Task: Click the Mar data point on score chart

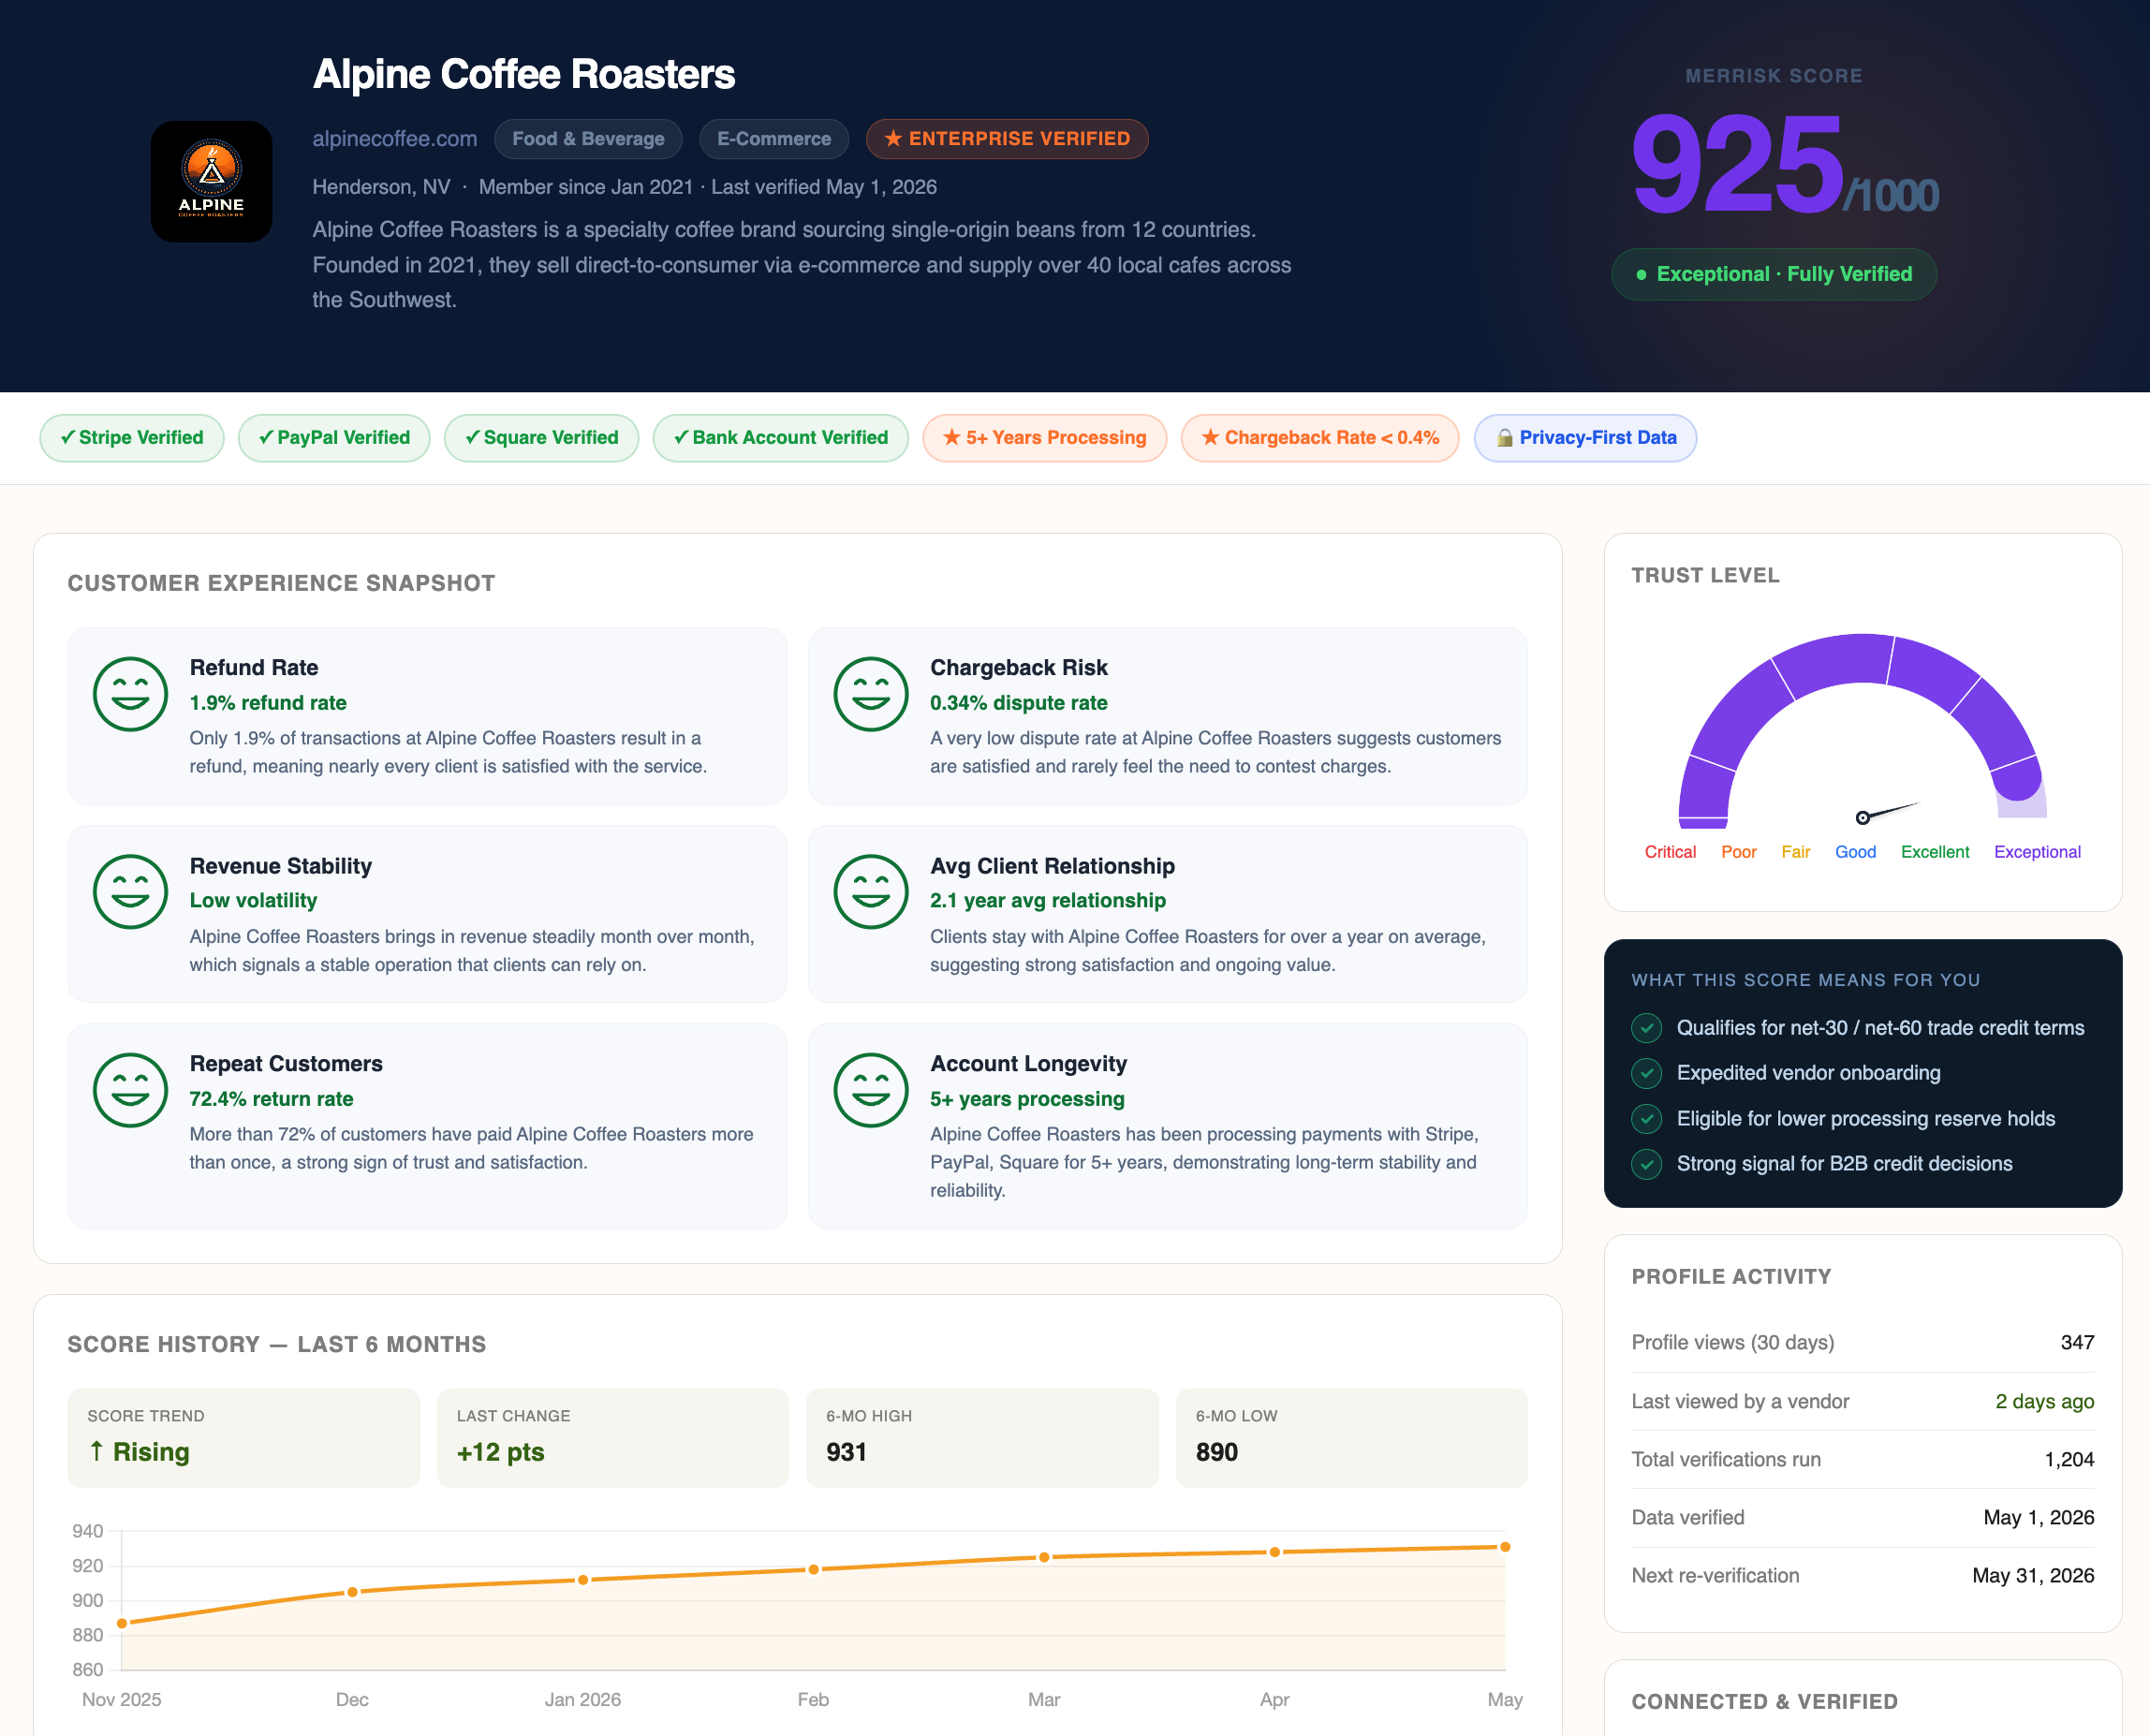Action: point(1044,1557)
